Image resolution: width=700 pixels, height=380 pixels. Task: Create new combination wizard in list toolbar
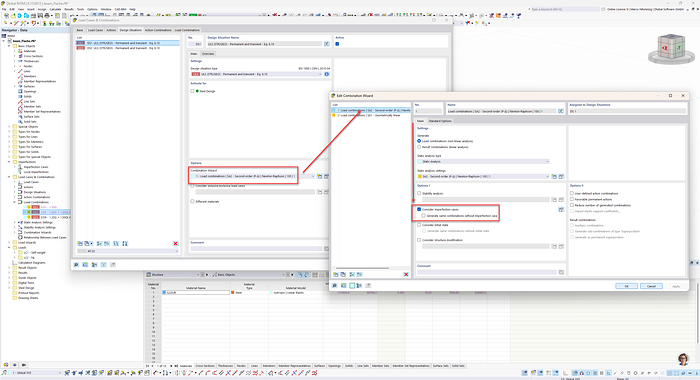point(336,274)
